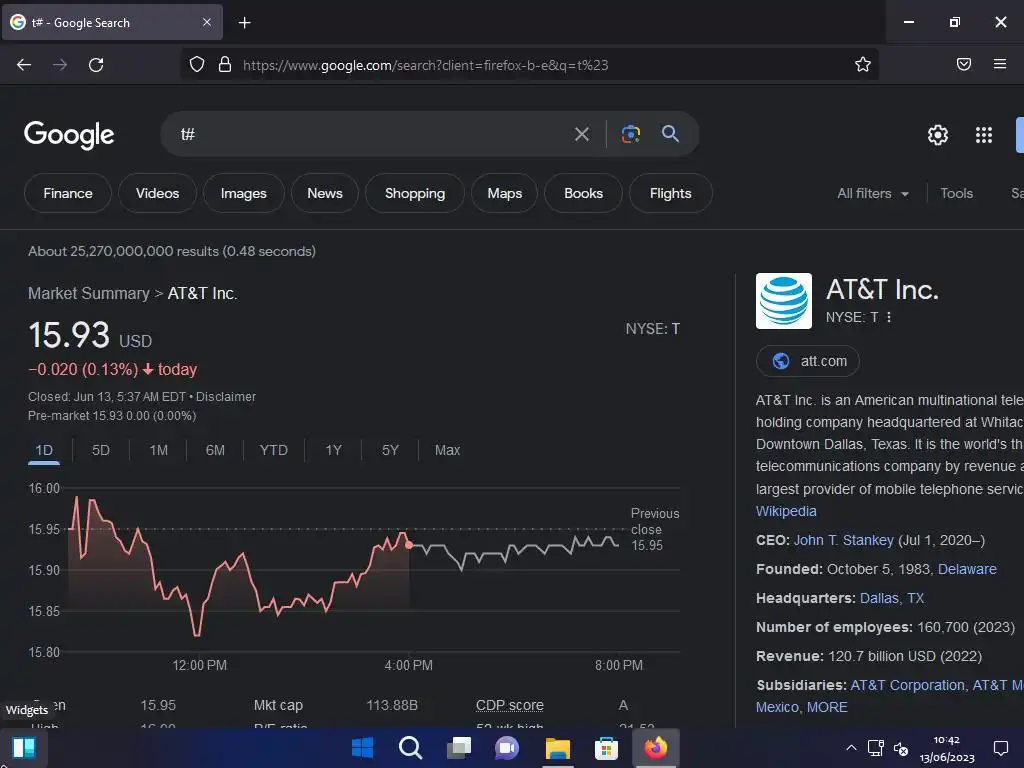Switch to Shopping results
The height and width of the screenshot is (768, 1024).
pos(415,193)
